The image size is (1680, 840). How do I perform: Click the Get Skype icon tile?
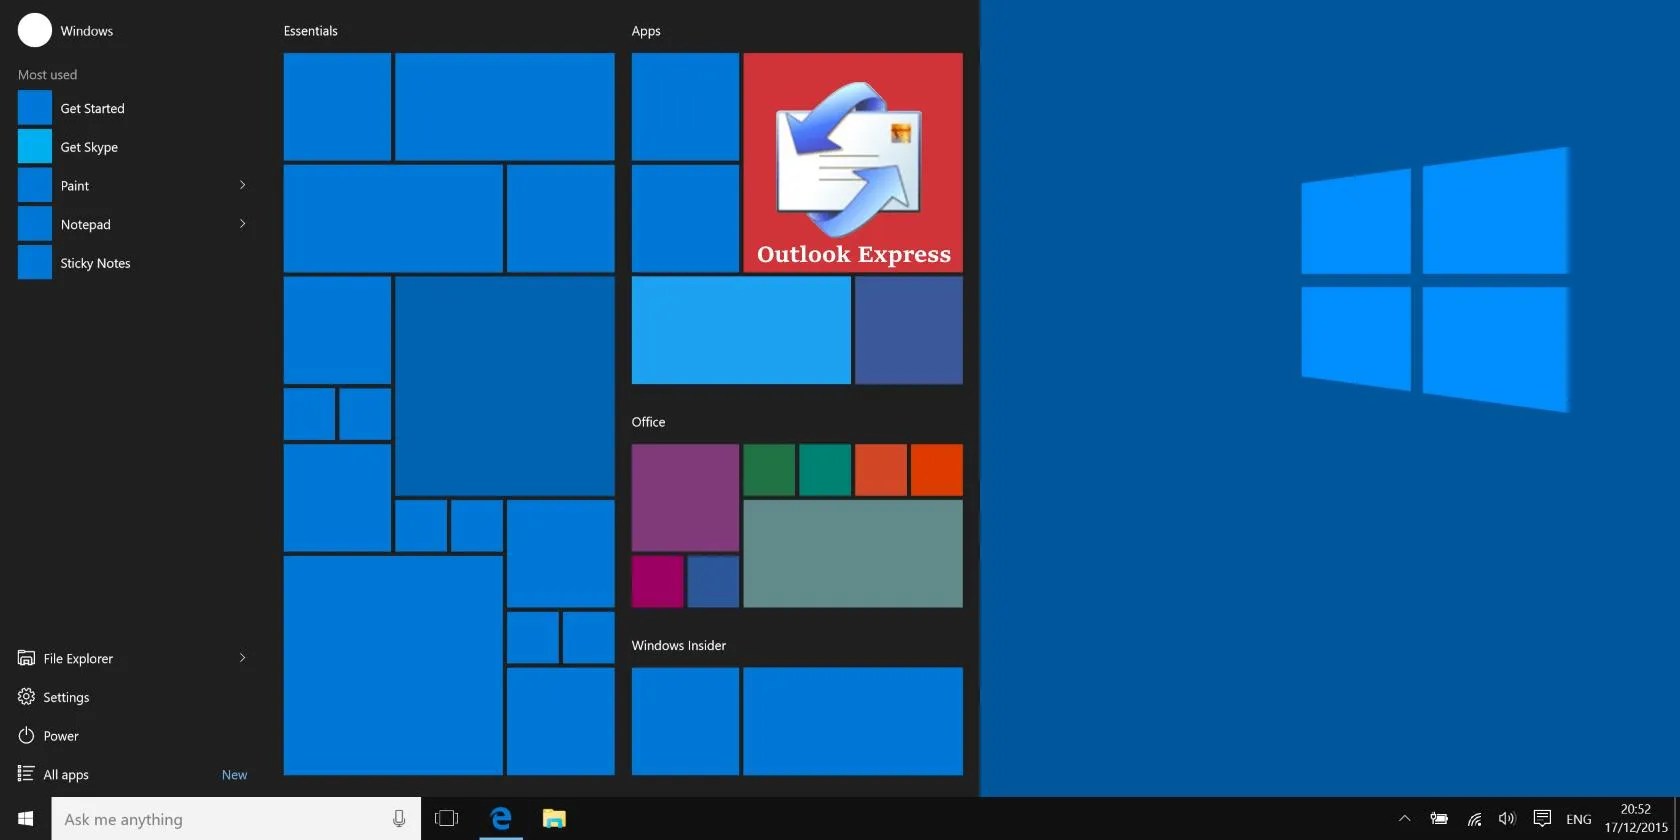(35, 147)
